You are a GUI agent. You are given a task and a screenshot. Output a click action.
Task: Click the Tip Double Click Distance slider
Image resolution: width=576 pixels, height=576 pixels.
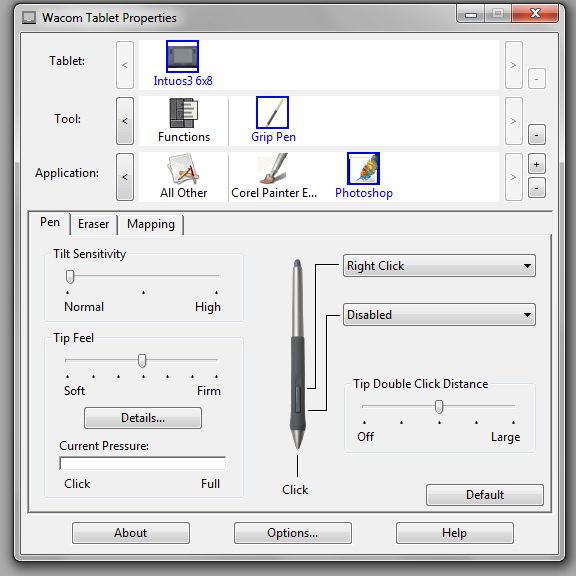click(x=439, y=407)
